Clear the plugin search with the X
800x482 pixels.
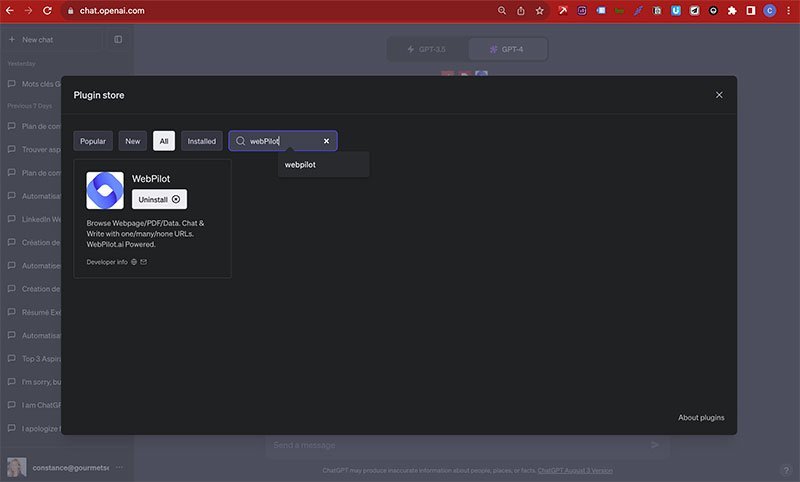click(x=327, y=141)
